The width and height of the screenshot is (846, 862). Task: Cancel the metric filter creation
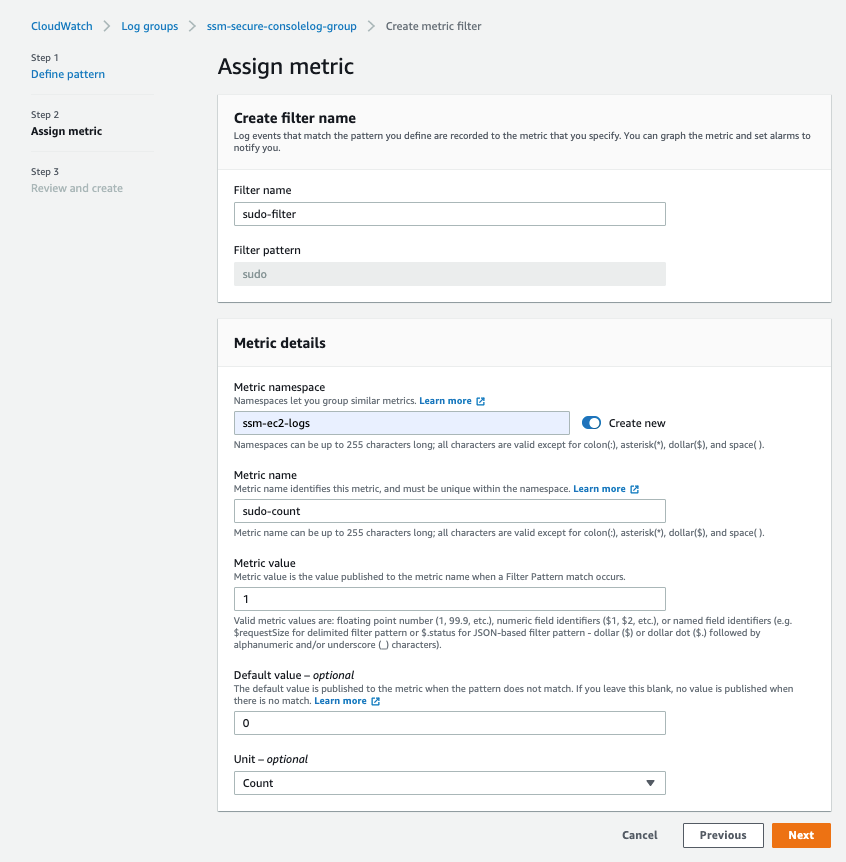[x=639, y=835]
